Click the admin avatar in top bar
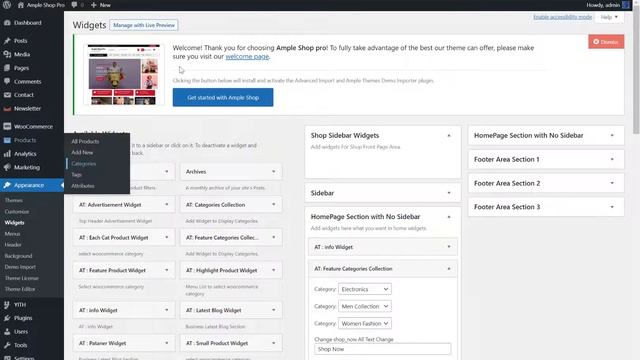Screen dimensions: 640x360 tap(626, 5)
